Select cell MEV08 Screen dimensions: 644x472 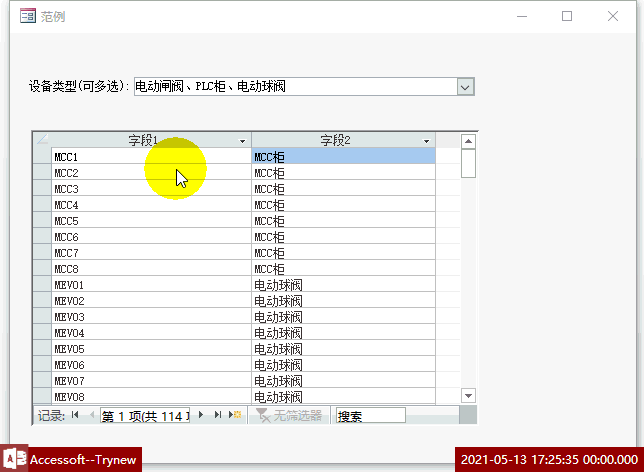(x=151, y=397)
